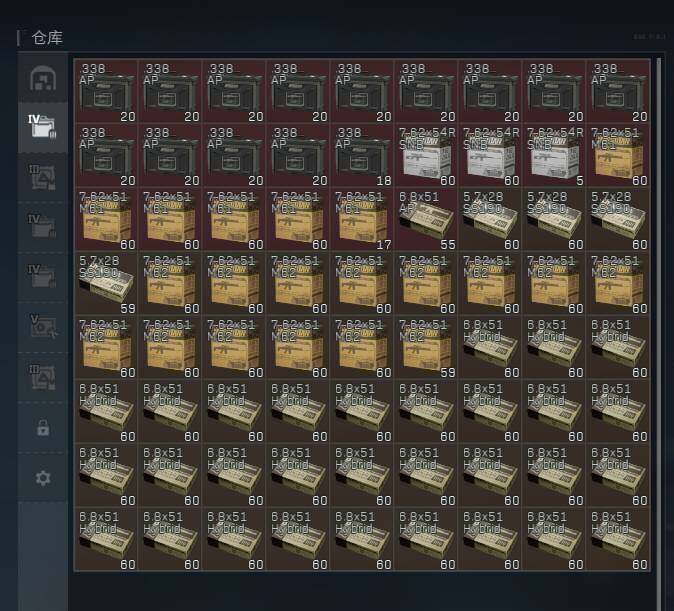This screenshot has height=611, width=674.
Task: Select the highlighted IV ammo case tab
Action: (x=42, y=127)
